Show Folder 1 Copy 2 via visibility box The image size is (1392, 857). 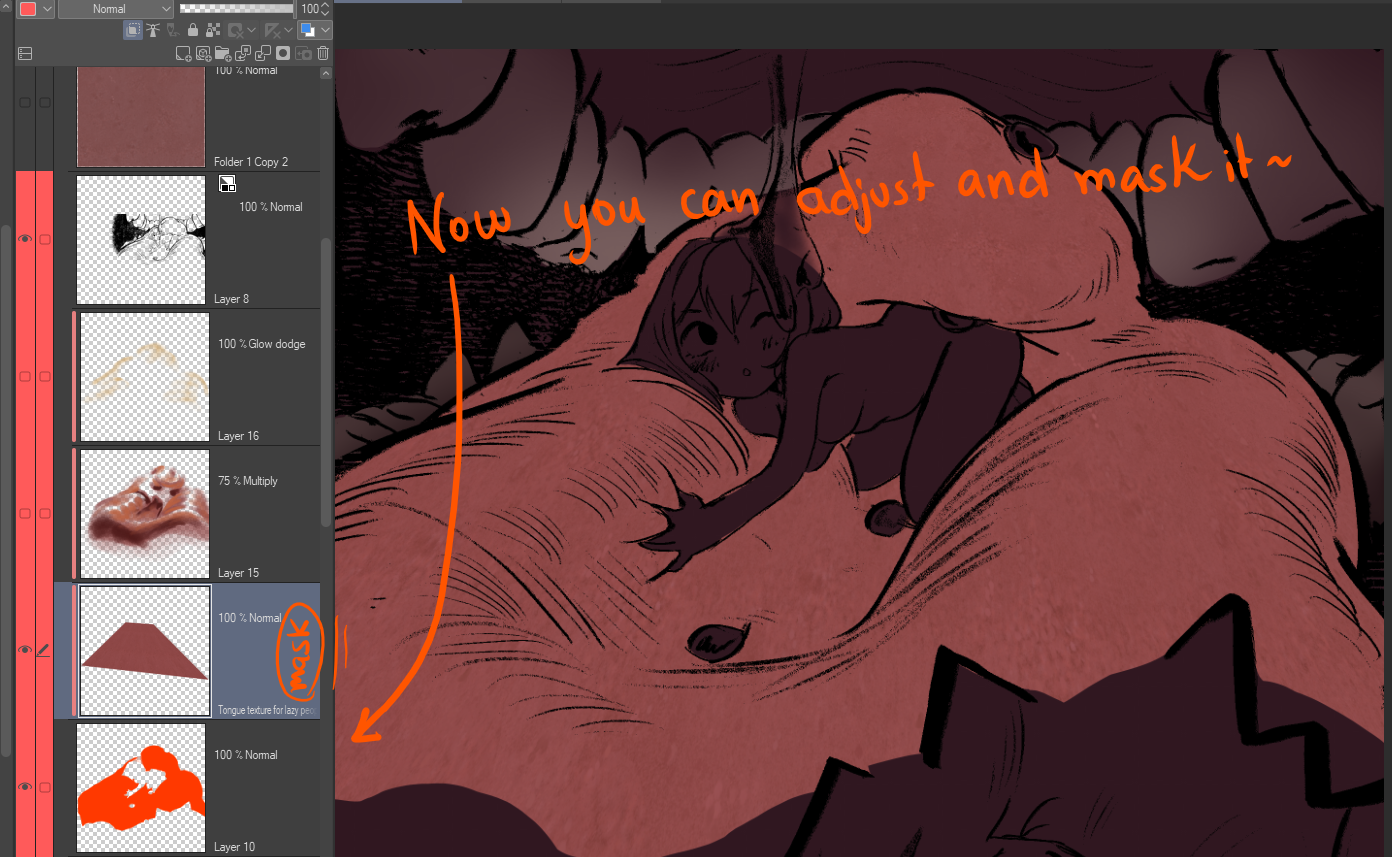[25, 102]
